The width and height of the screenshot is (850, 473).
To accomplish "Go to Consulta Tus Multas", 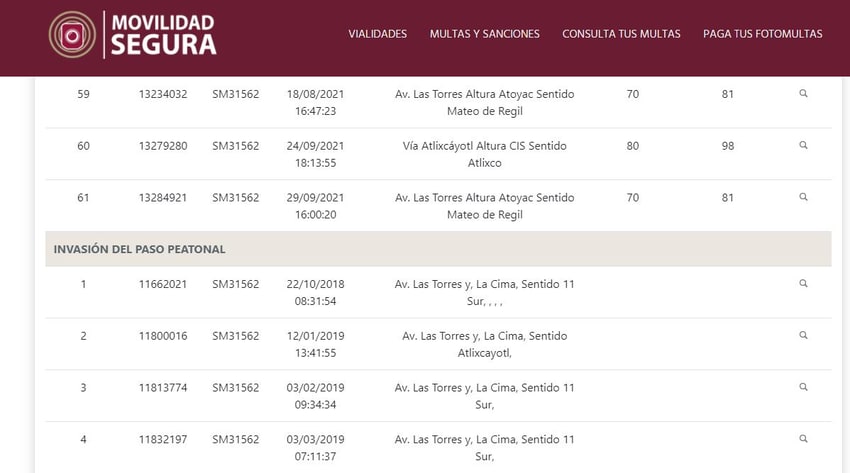I will (x=621, y=34).
